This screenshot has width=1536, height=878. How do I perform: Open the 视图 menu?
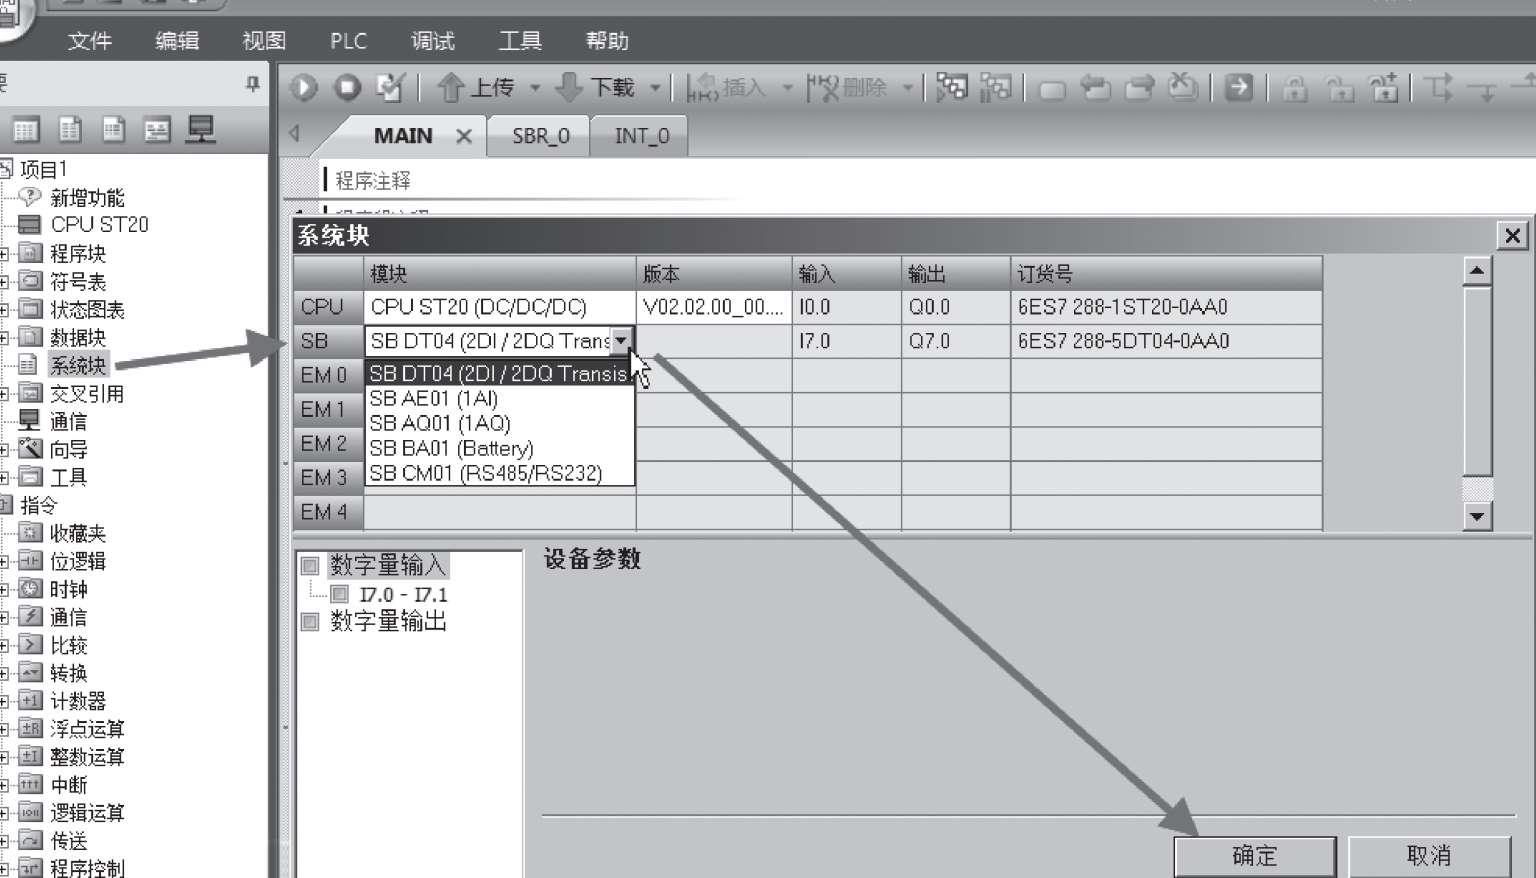[264, 41]
